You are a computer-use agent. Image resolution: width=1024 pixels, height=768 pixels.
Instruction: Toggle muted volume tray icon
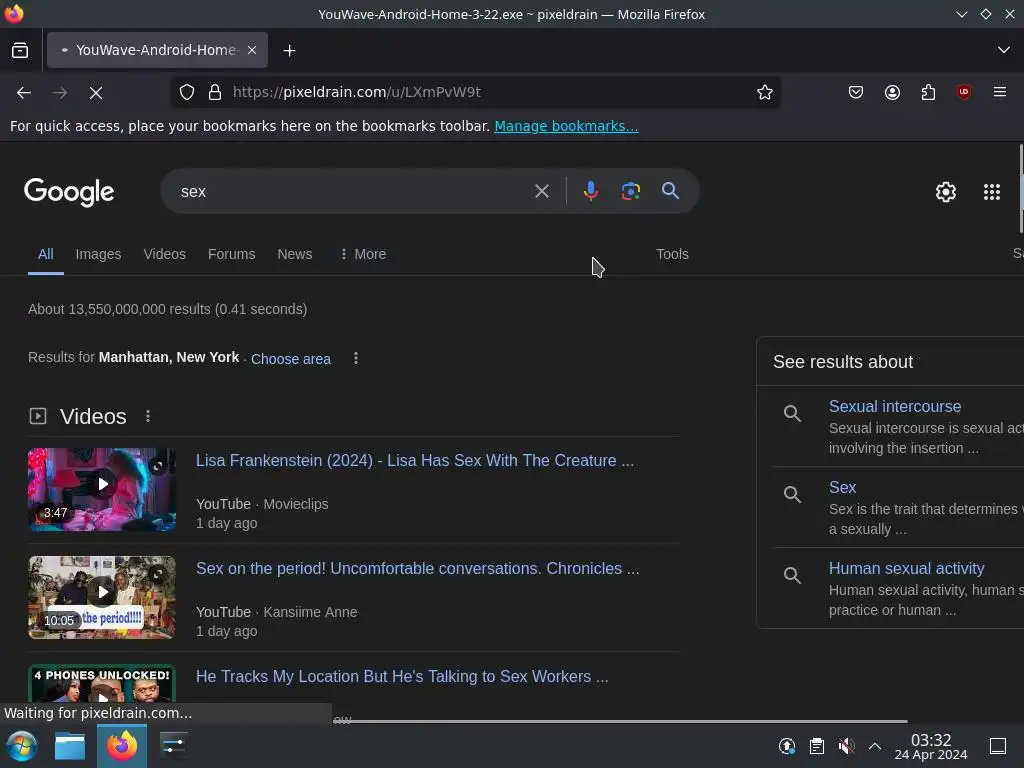(846, 746)
